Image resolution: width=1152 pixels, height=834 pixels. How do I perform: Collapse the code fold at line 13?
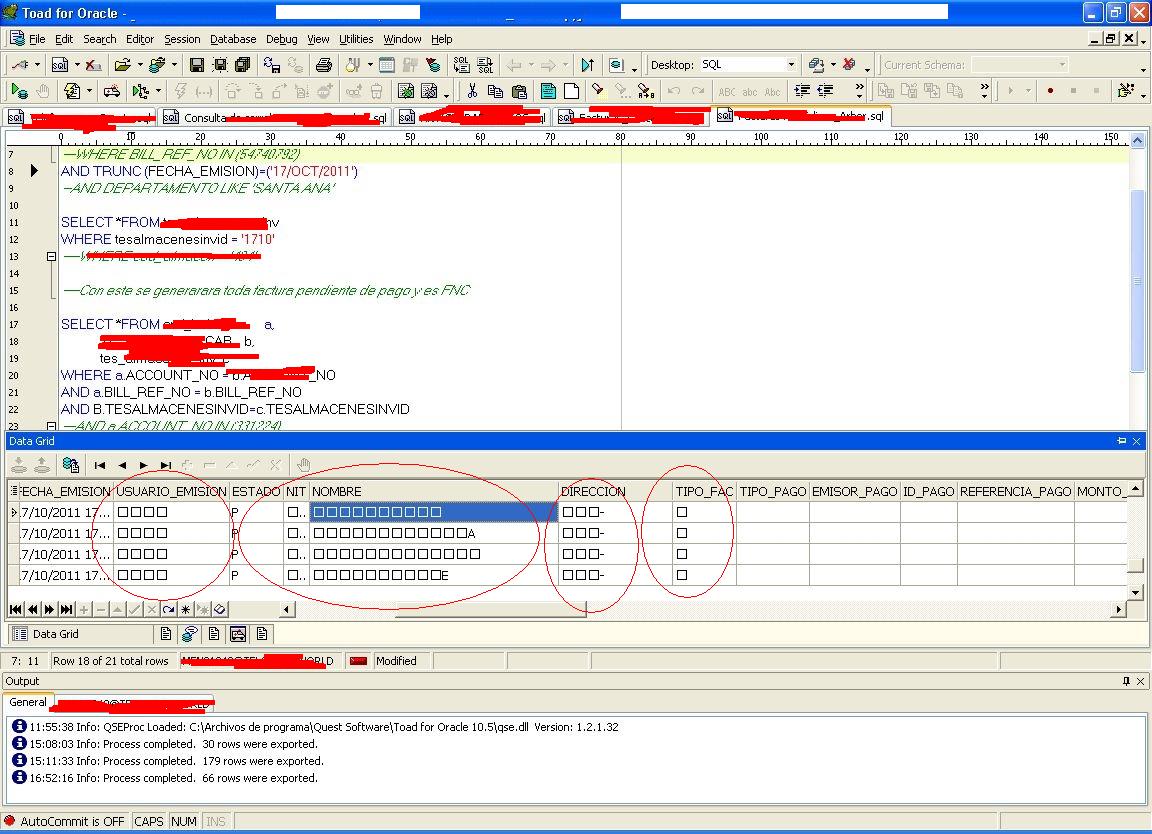pyautogui.click(x=51, y=256)
